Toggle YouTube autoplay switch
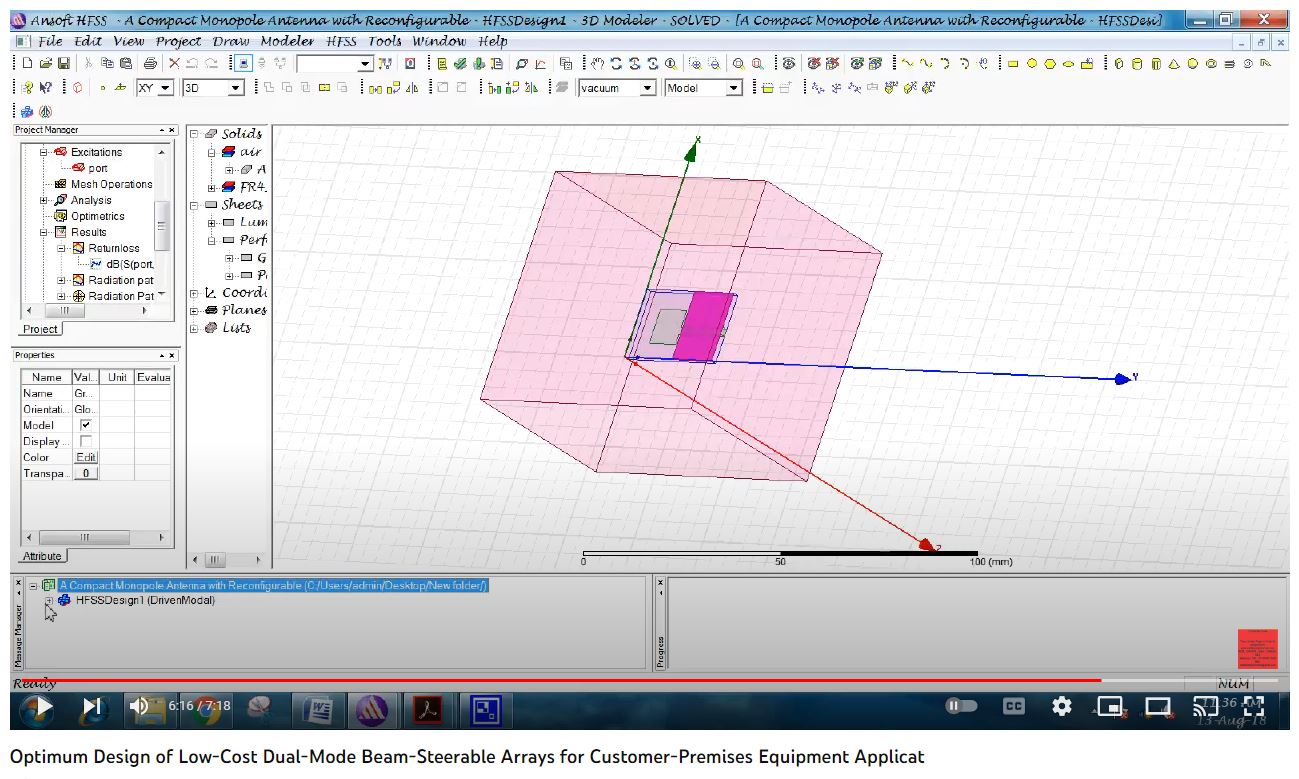The image size is (1299, 779). (961, 706)
